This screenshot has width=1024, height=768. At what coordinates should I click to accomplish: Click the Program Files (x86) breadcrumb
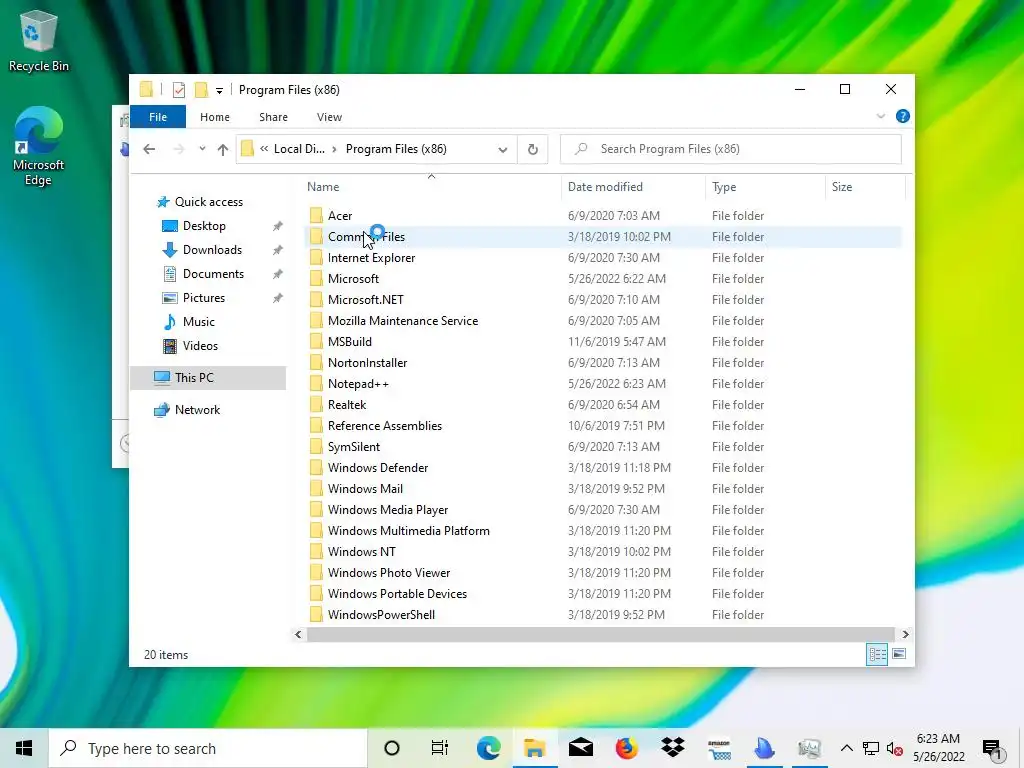pos(396,149)
